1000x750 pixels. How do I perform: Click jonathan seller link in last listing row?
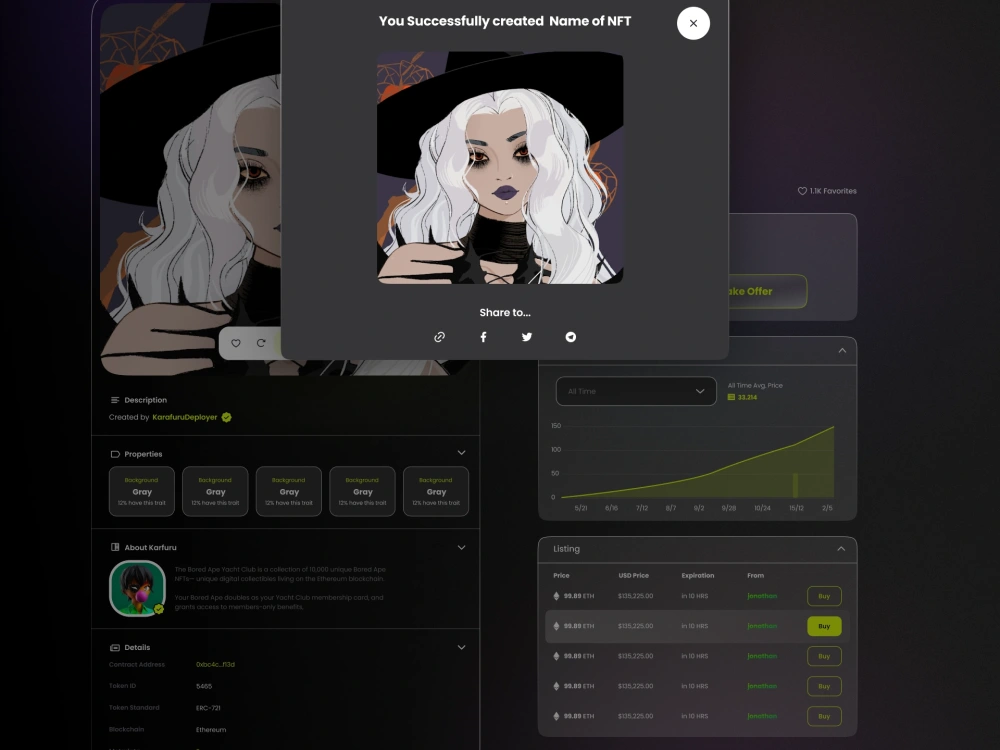[x=762, y=716]
